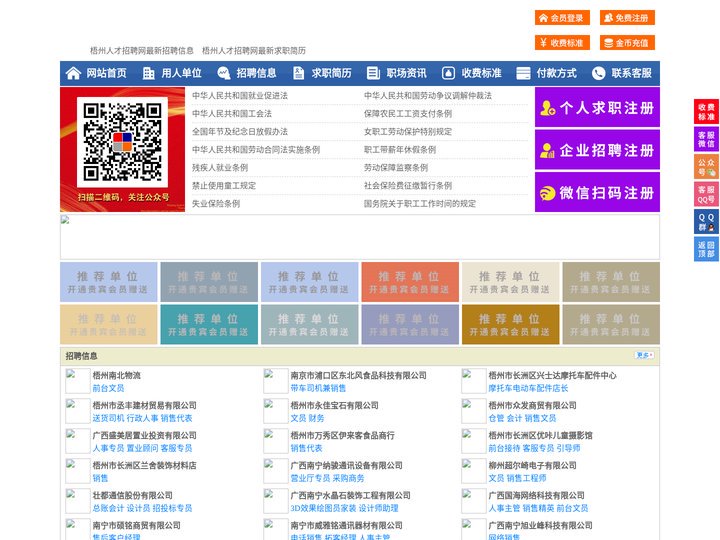Click the orange-red 推荐单位 tile
720x540 pixels.
pos(410,282)
